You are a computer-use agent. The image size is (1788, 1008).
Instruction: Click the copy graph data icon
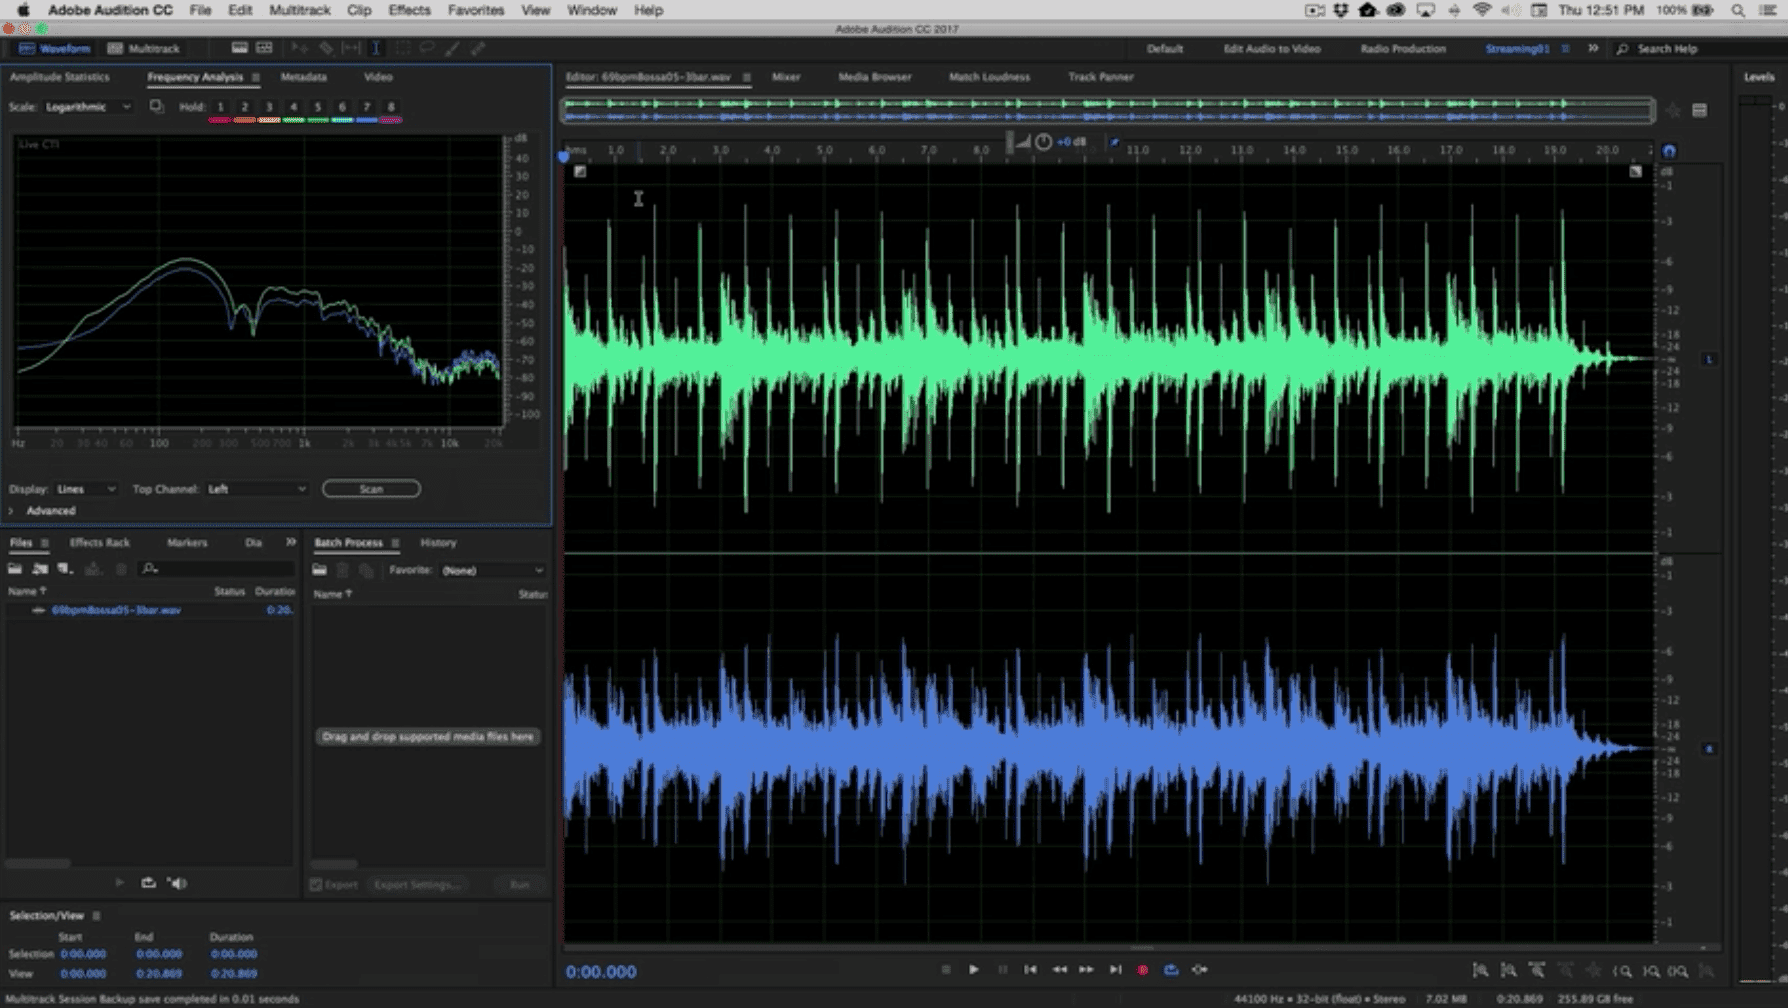157,106
